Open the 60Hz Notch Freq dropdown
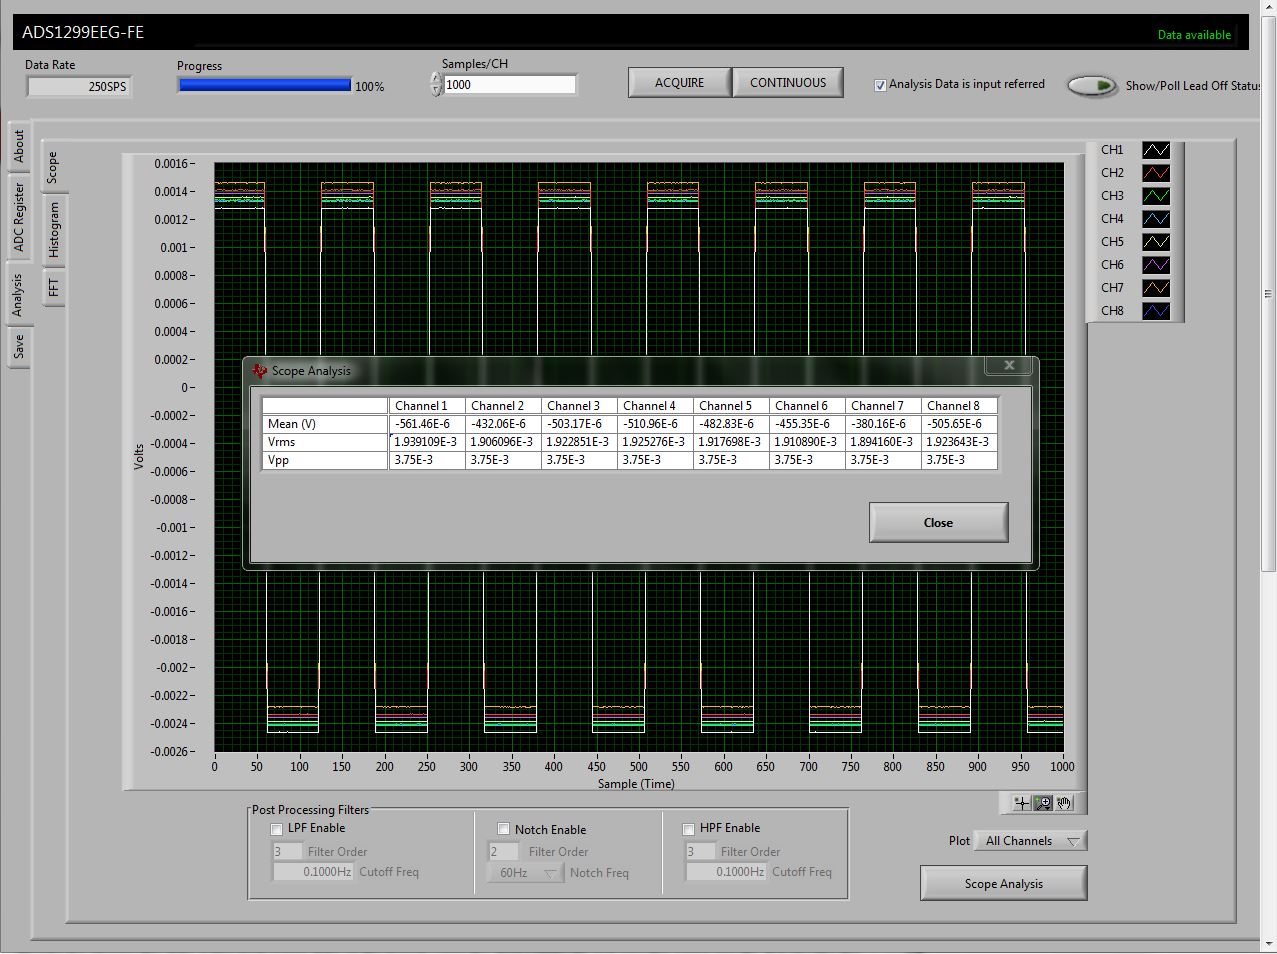 pyautogui.click(x=526, y=873)
